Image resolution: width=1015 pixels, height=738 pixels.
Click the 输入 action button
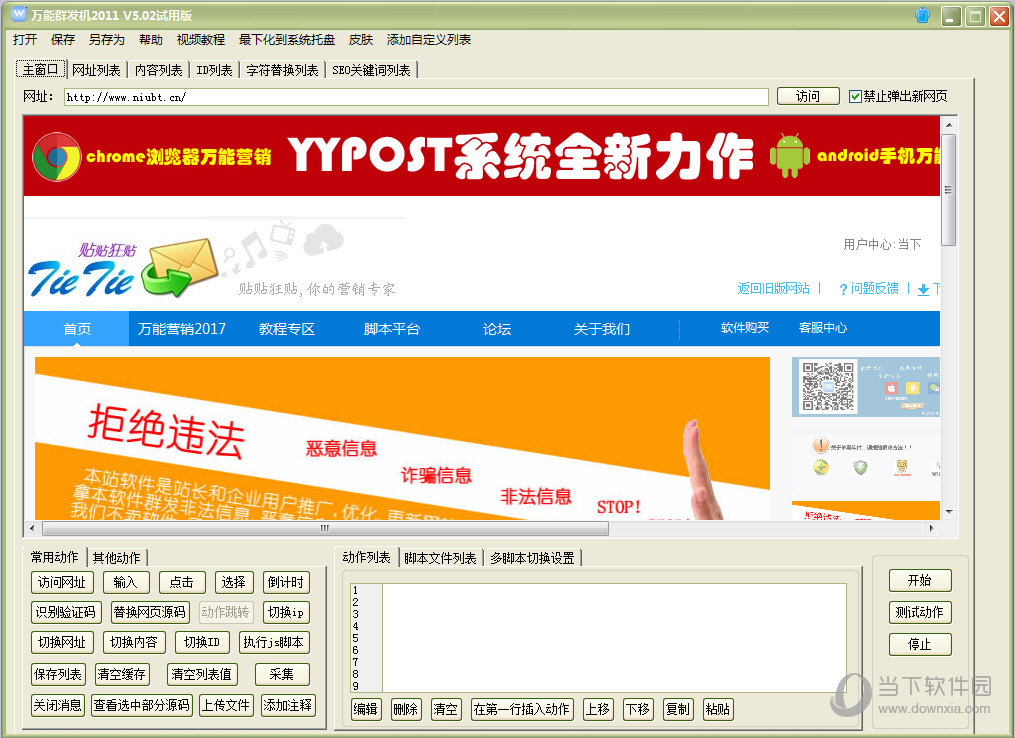click(126, 582)
